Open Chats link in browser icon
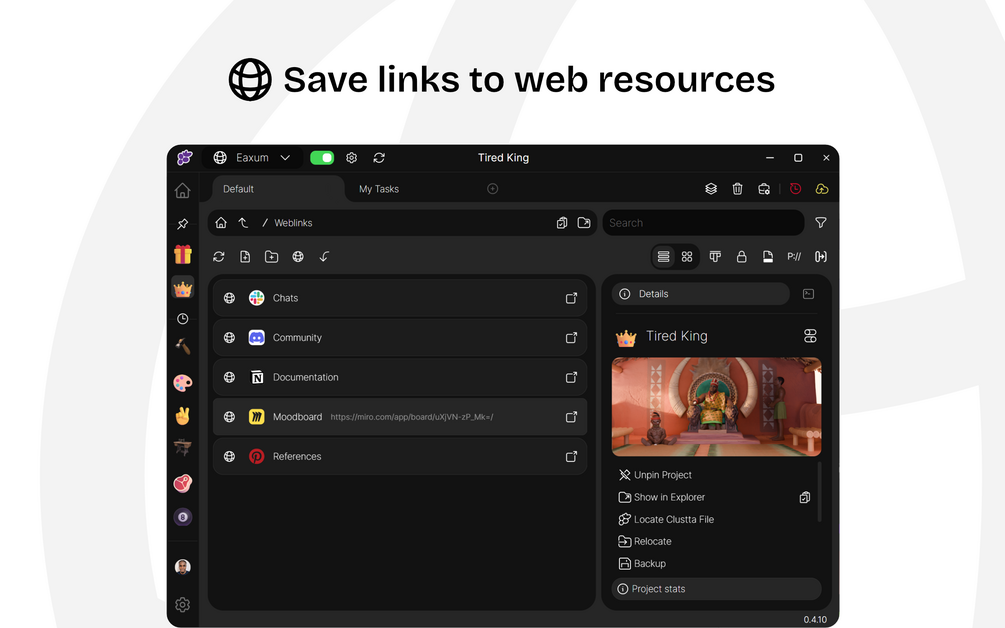Image resolution: width=1005 pixels, height=628 pixels. coord(571,298)
